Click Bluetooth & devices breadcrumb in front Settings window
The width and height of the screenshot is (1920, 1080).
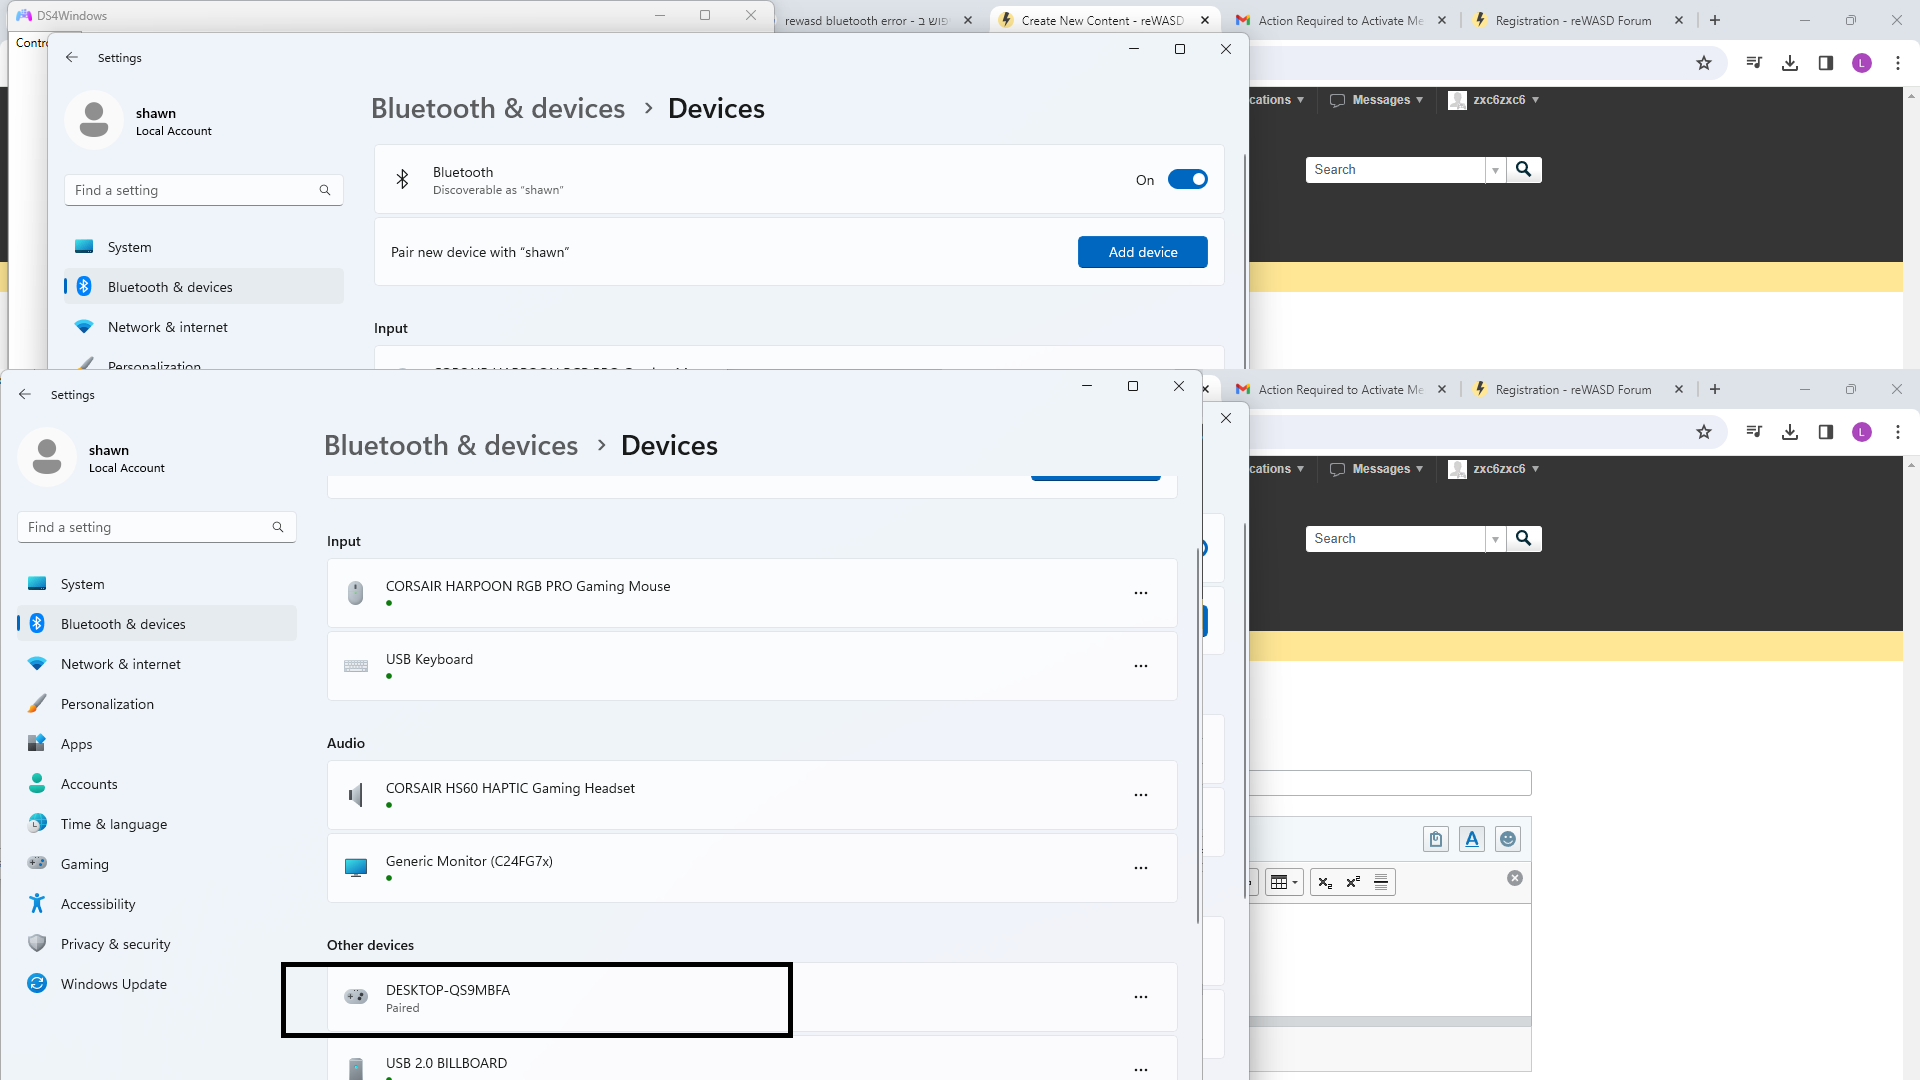point(451,445)
